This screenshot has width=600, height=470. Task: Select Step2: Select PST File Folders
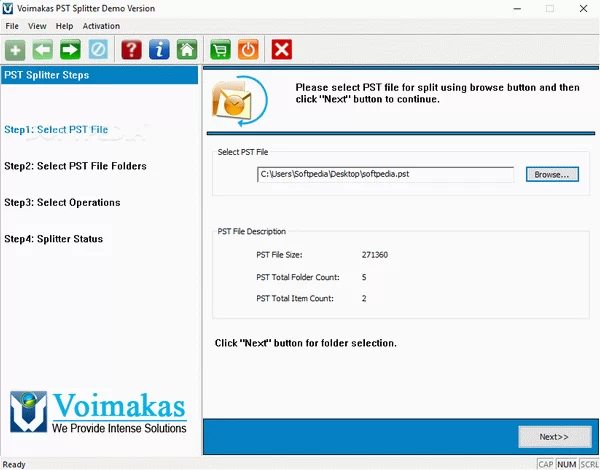click(75, 166)
